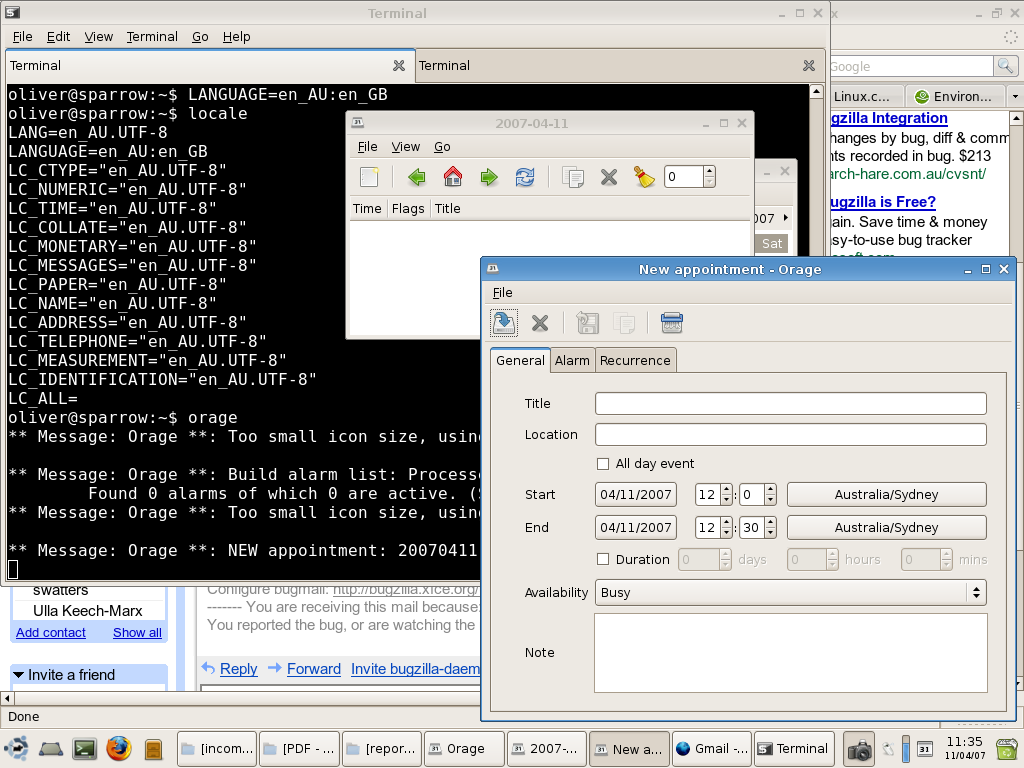Open the Alarm tab
The height and width of the screenshot is (768, 1024).
[572, 360]
